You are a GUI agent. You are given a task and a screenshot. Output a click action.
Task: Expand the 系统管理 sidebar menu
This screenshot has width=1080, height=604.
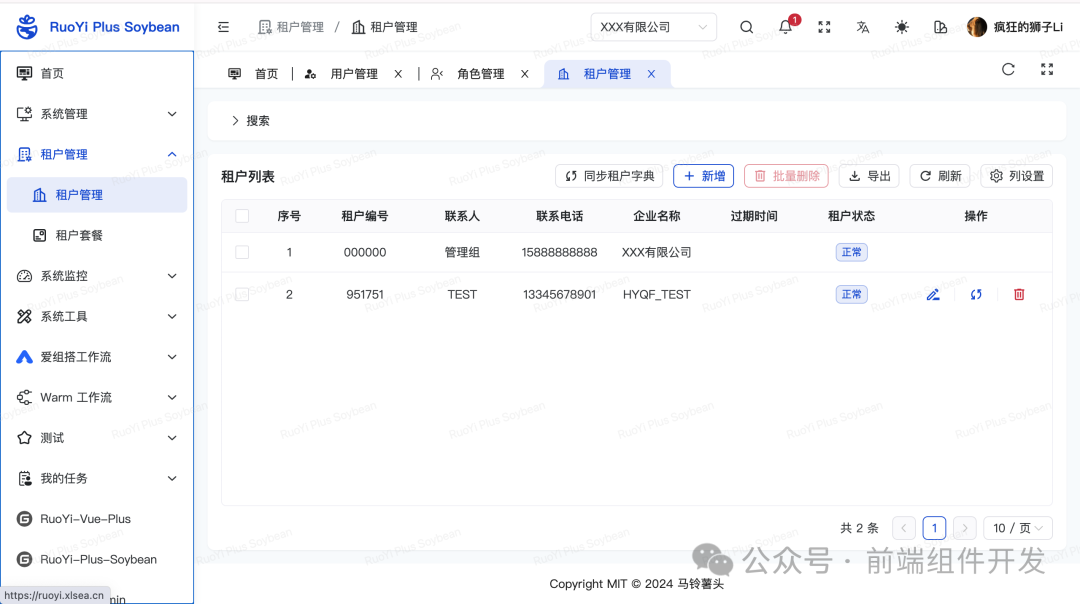97,113
